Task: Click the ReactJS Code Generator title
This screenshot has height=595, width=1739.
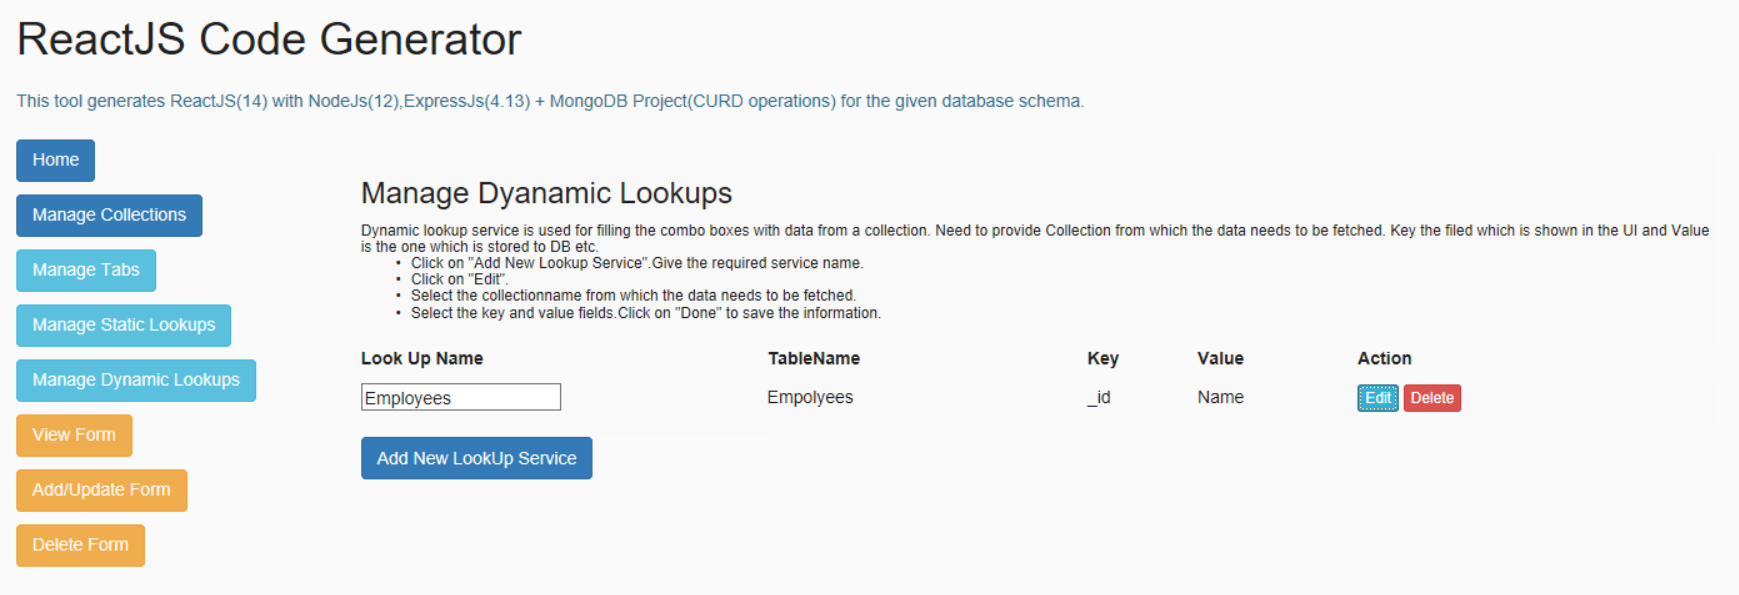Action: click(x=269, y=39)
